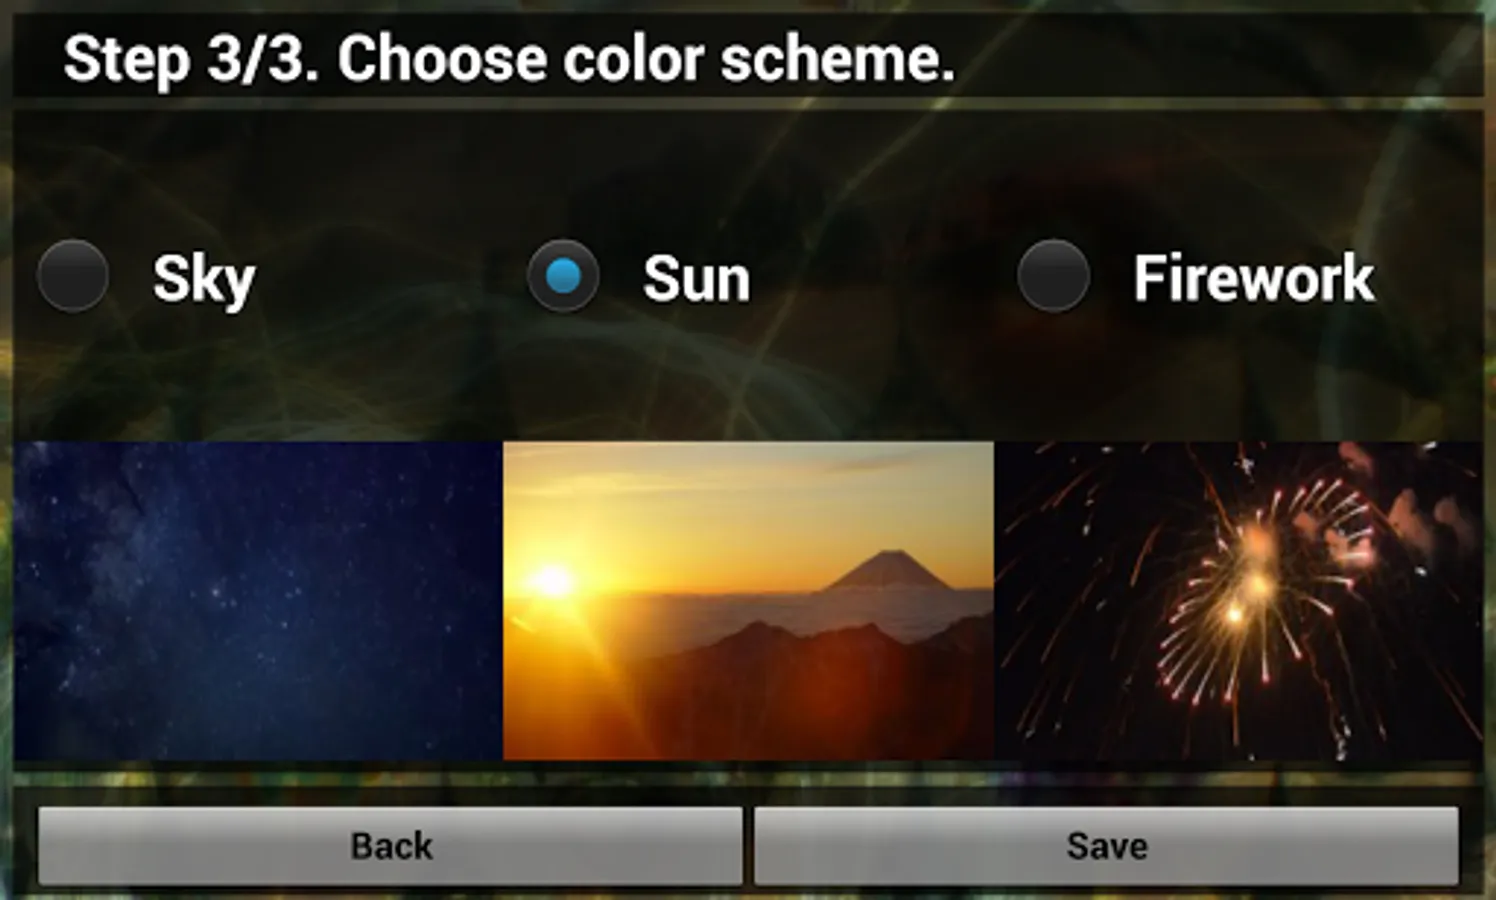Click the Mount Fuji peak silhouette

(x=886, y=570)
